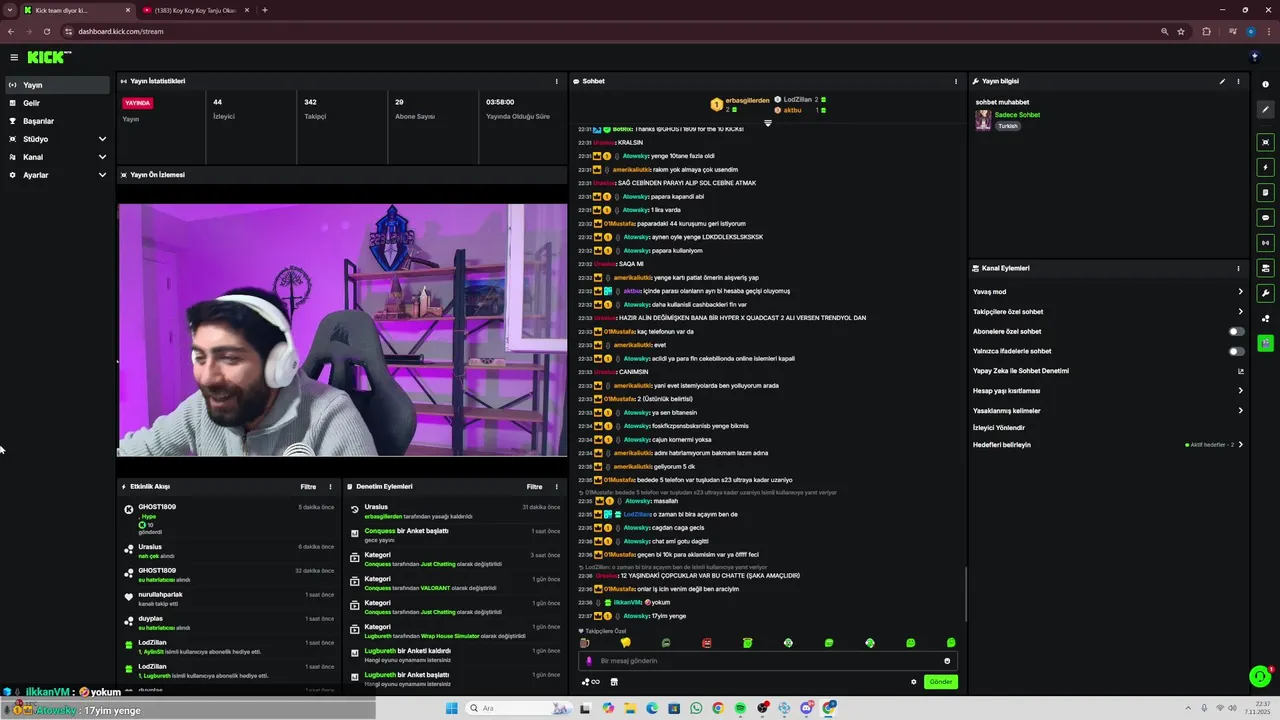Open Spotify from the taskbar
The image size is (1280, 720).
pyautogui.click(x=740, y=708)
